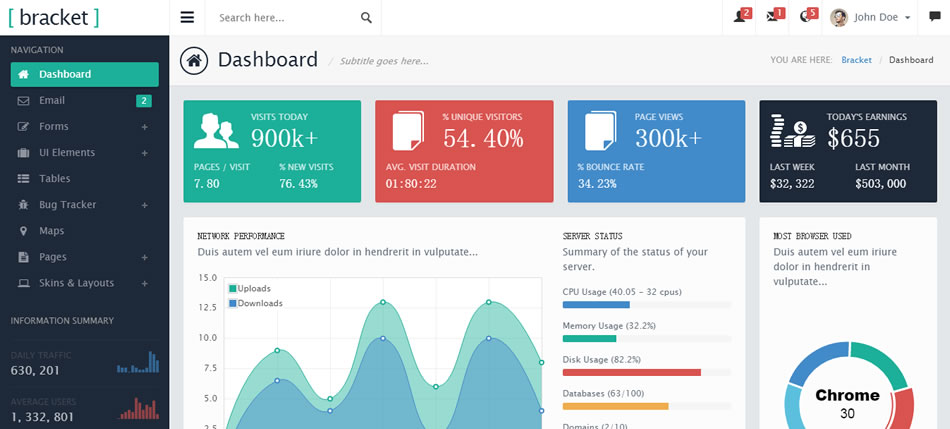Click John Doe's avatar picture

tap(839, 18)
